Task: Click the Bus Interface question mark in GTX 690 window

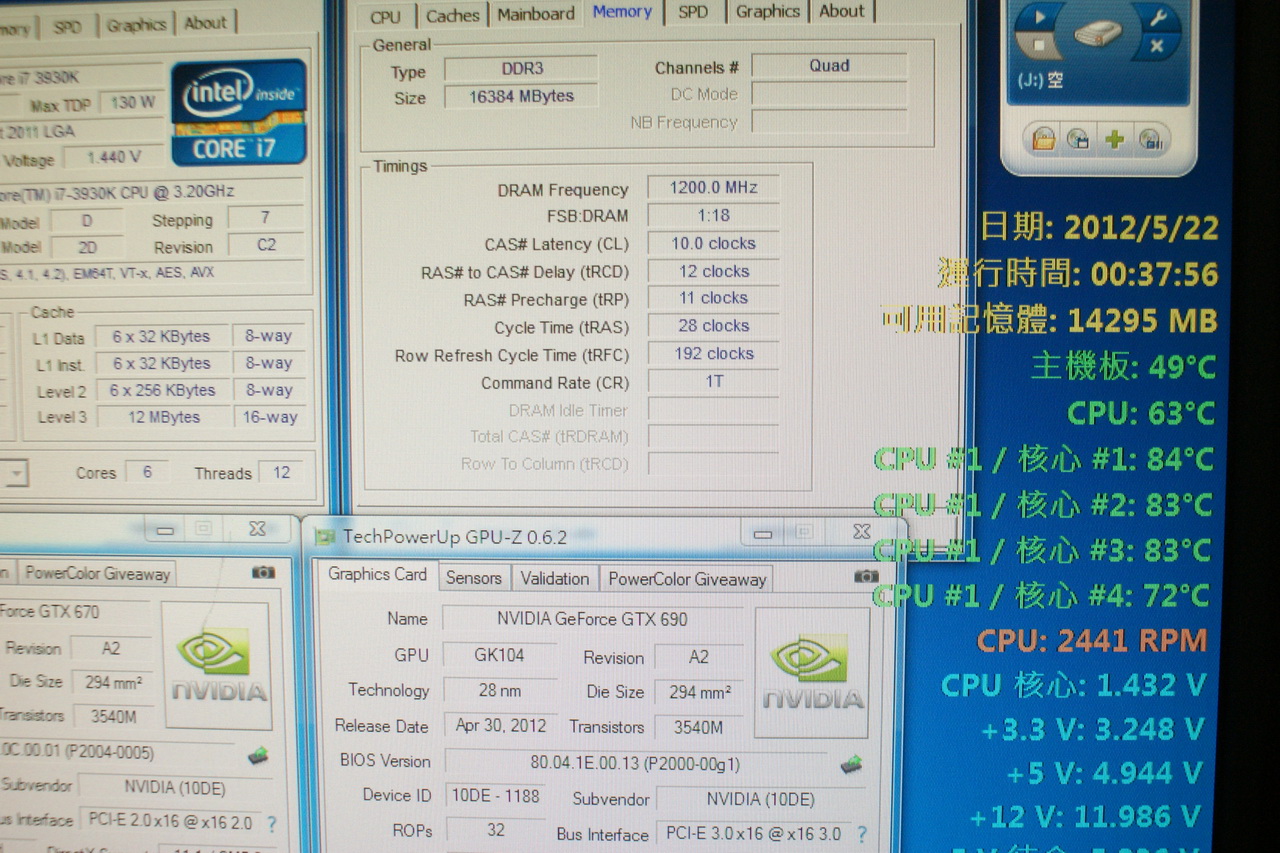Action: click(x=861, y=833)
